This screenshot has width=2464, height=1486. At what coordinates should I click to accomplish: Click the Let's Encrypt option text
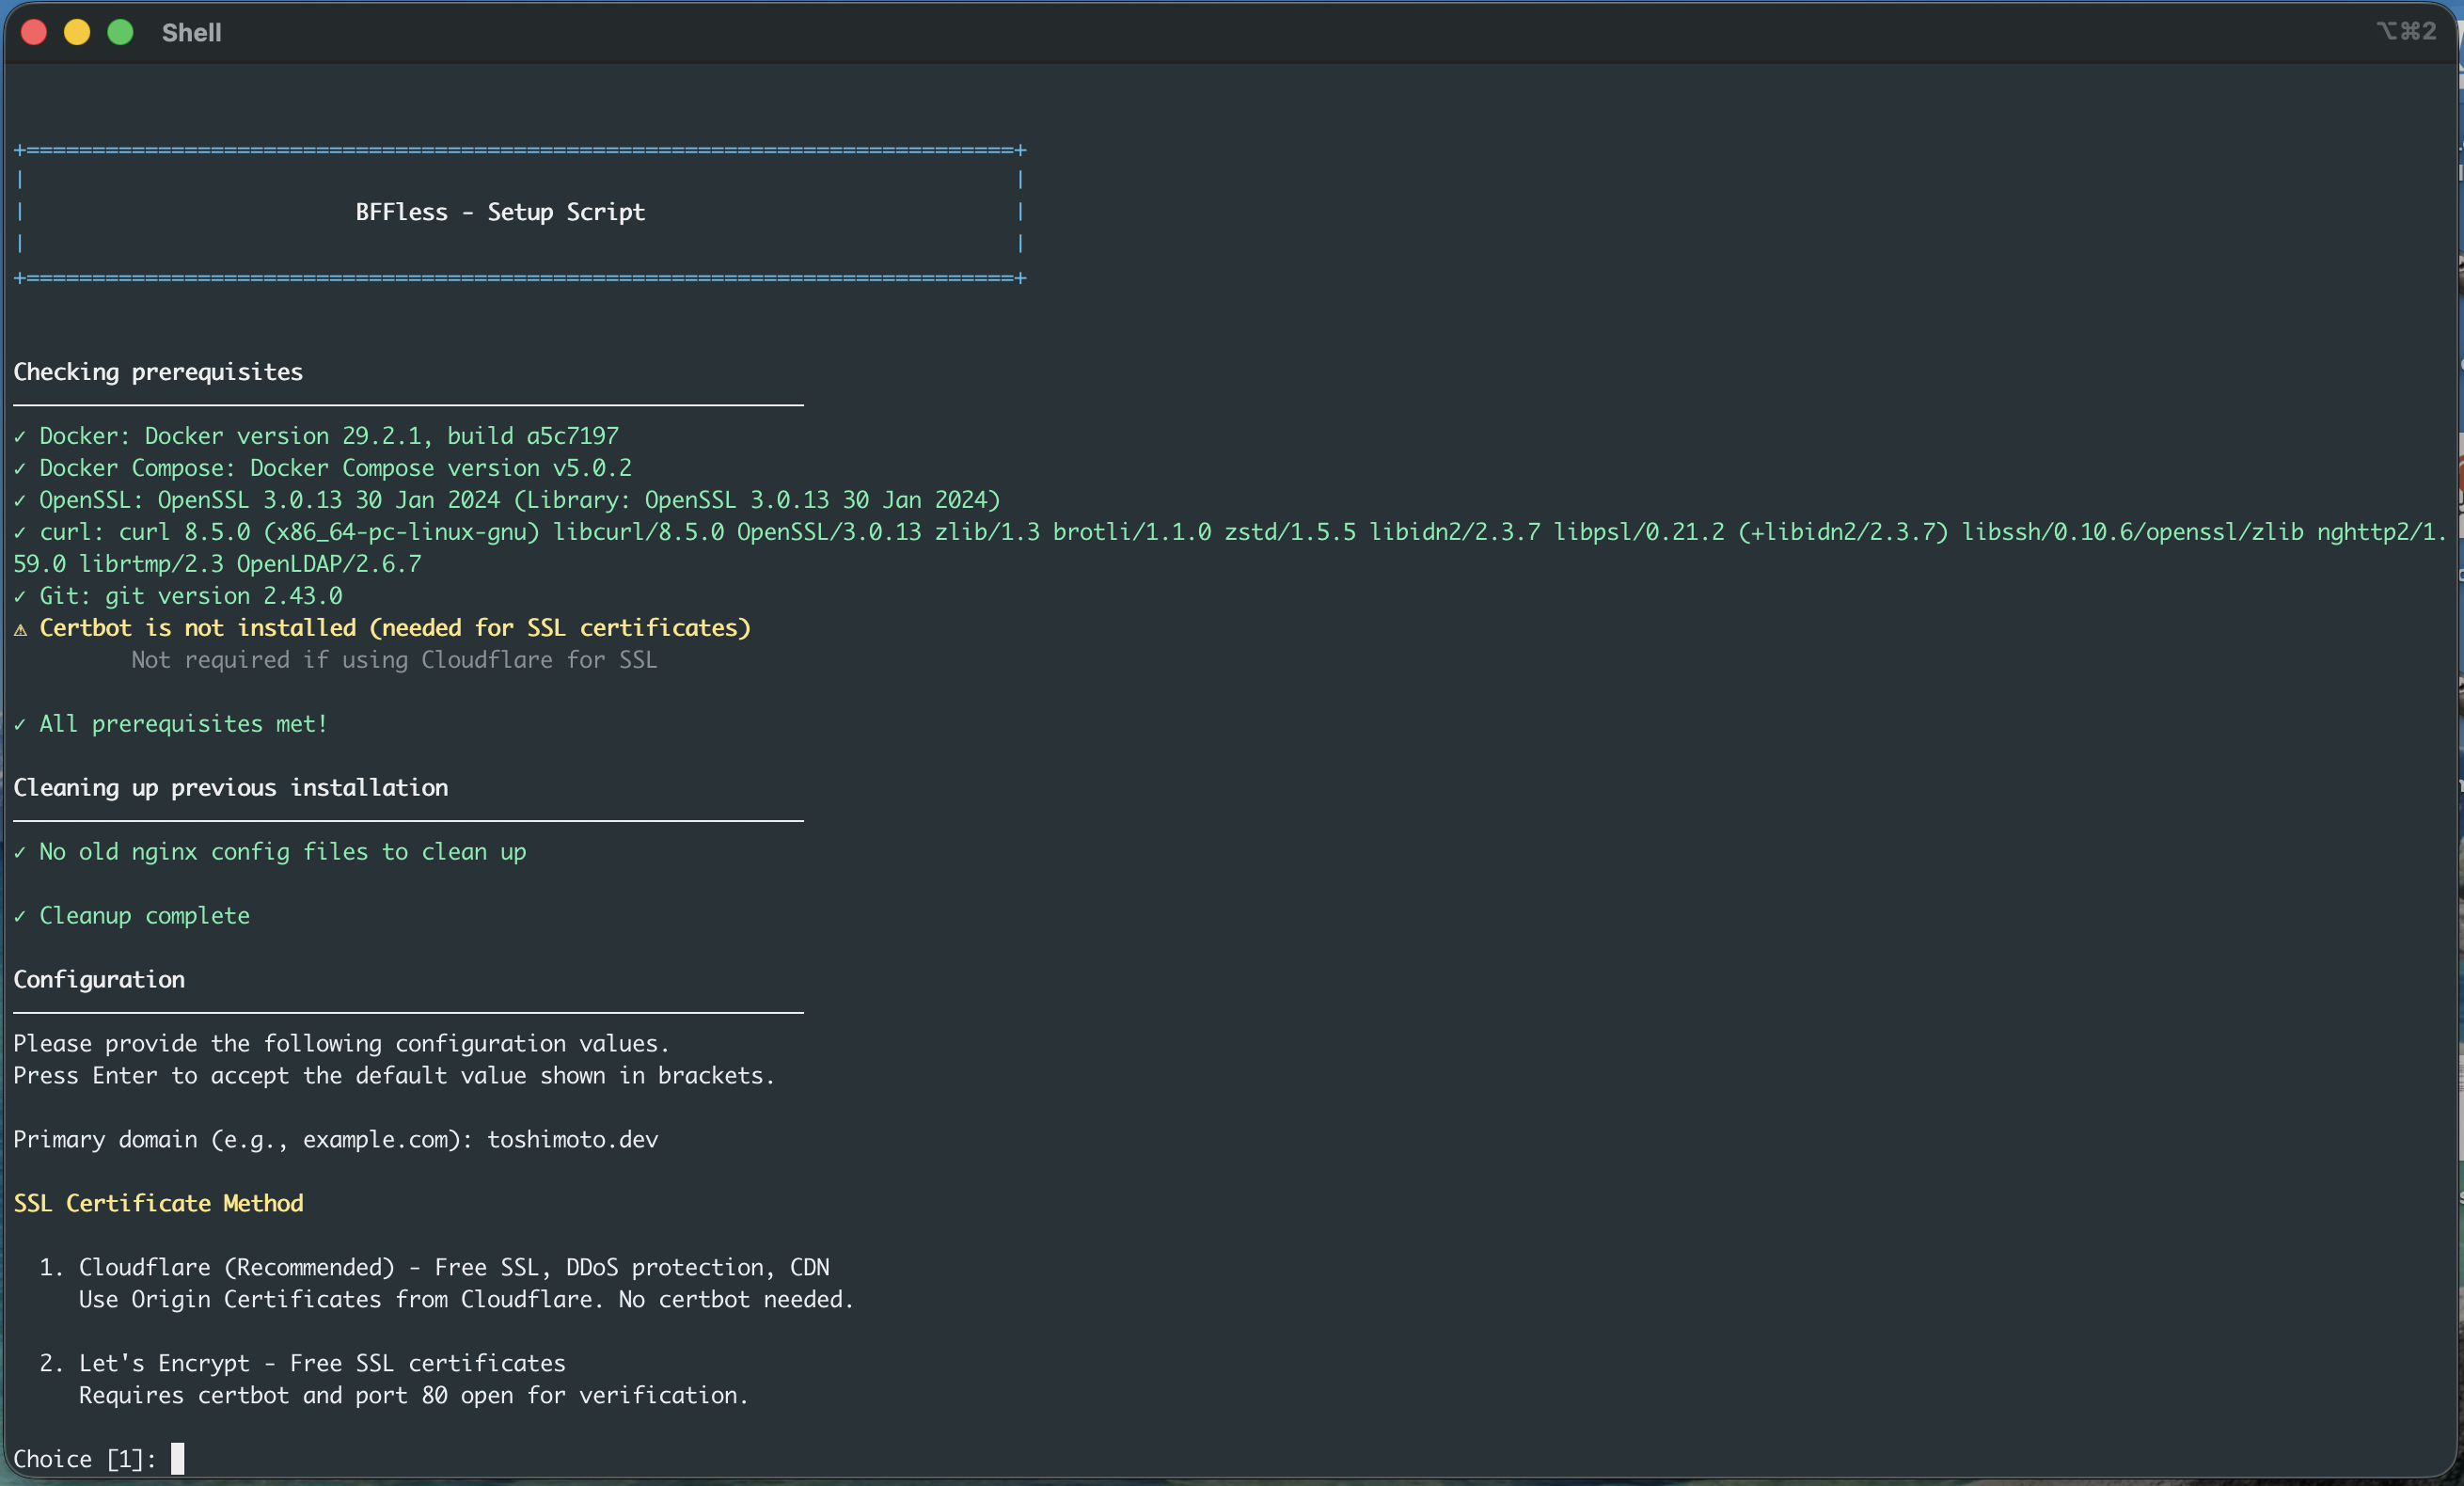coord(164,1363)
